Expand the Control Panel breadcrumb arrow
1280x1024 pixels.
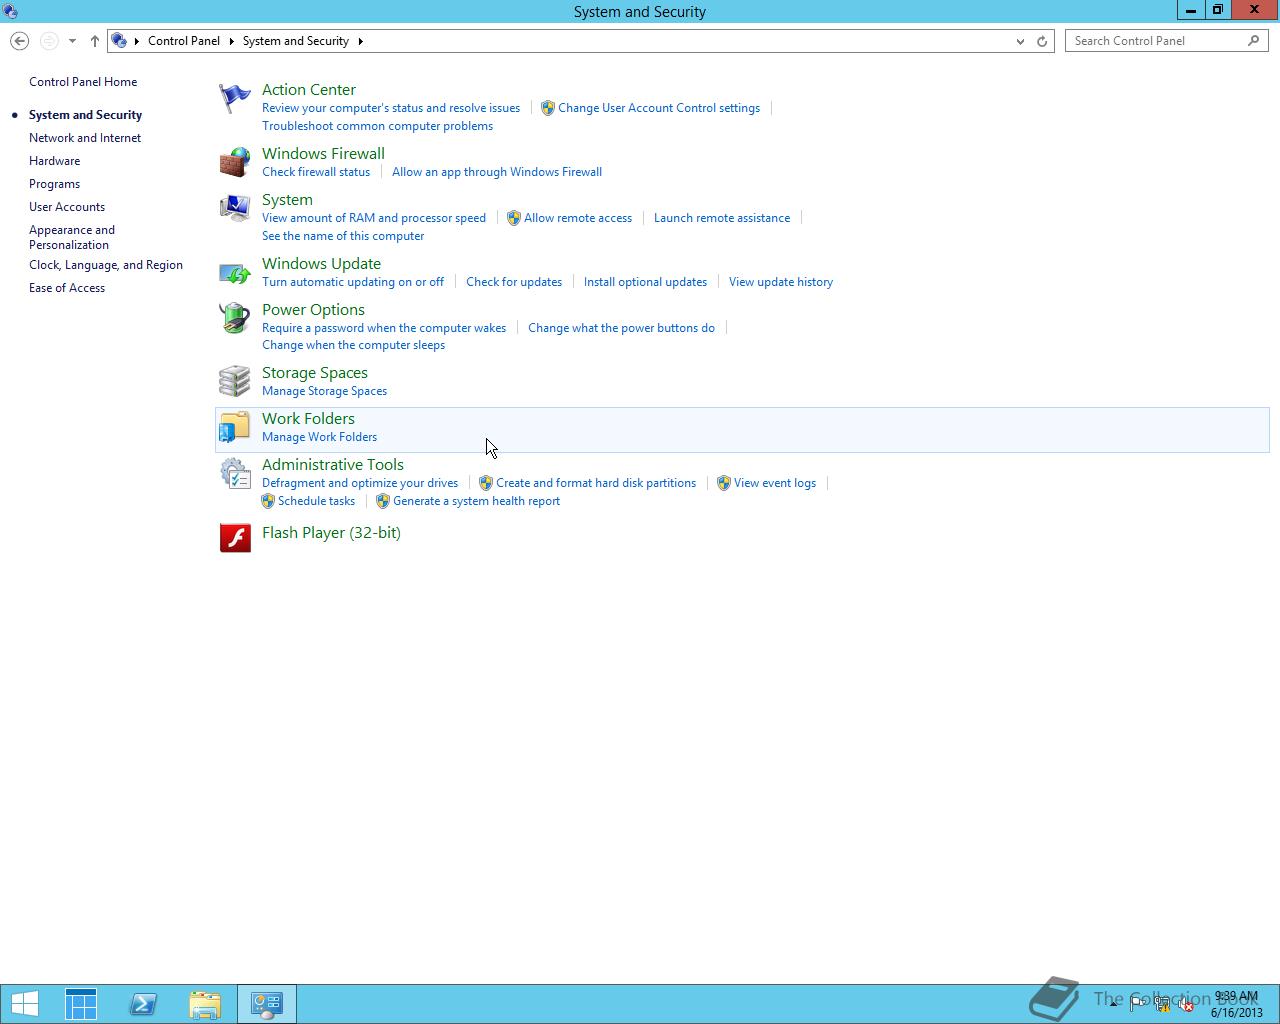tap(231, 41)
